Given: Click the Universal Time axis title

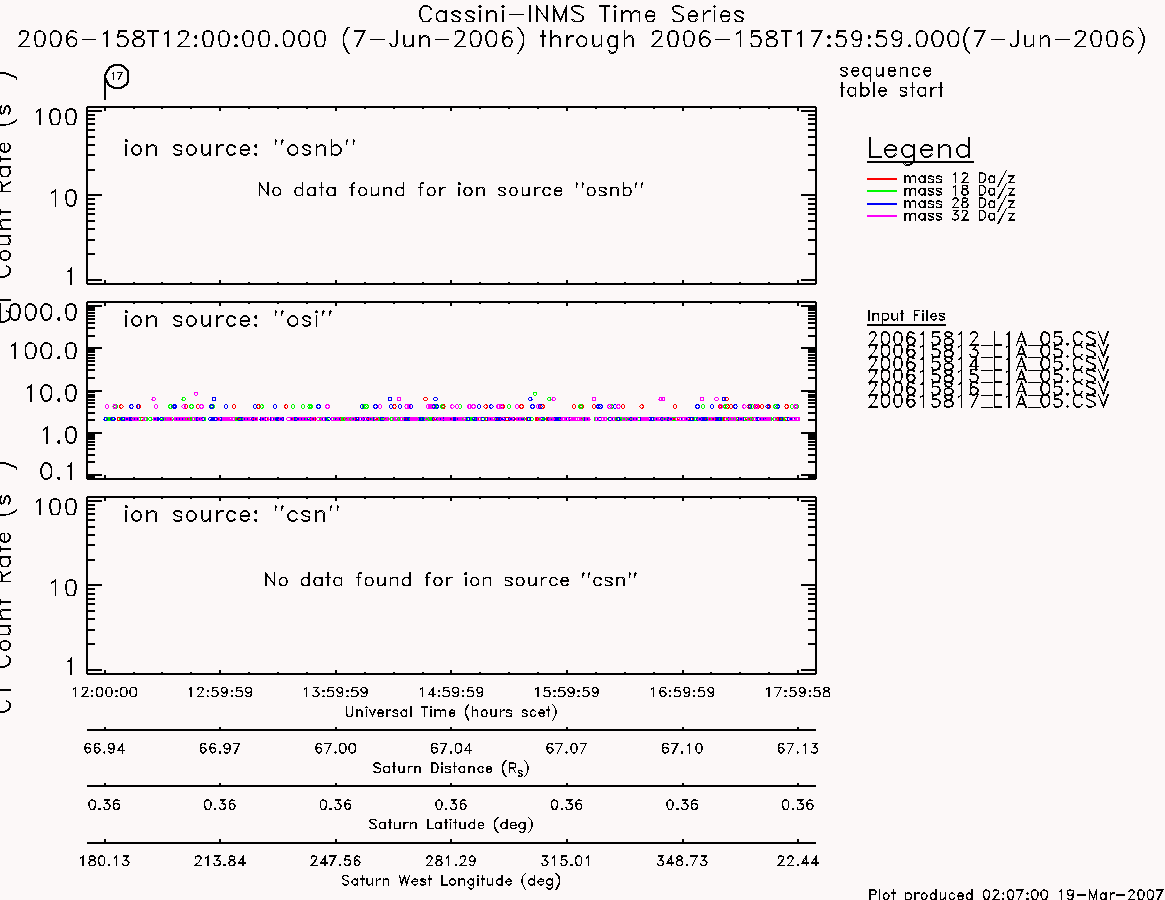Looking at the screenshot, I should pyautogui.click(x=451, y=712).
